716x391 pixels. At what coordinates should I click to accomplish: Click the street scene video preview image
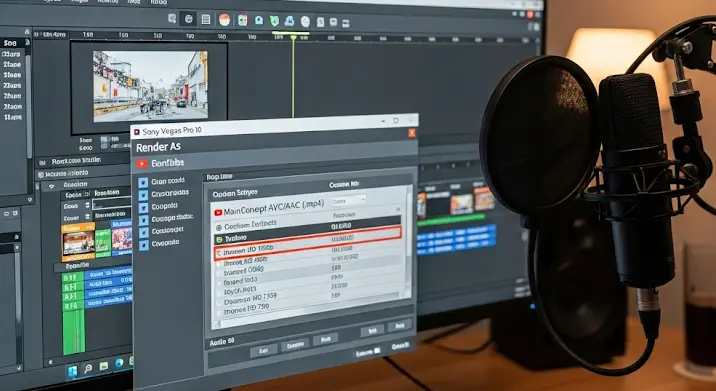[x=150, y=85]
